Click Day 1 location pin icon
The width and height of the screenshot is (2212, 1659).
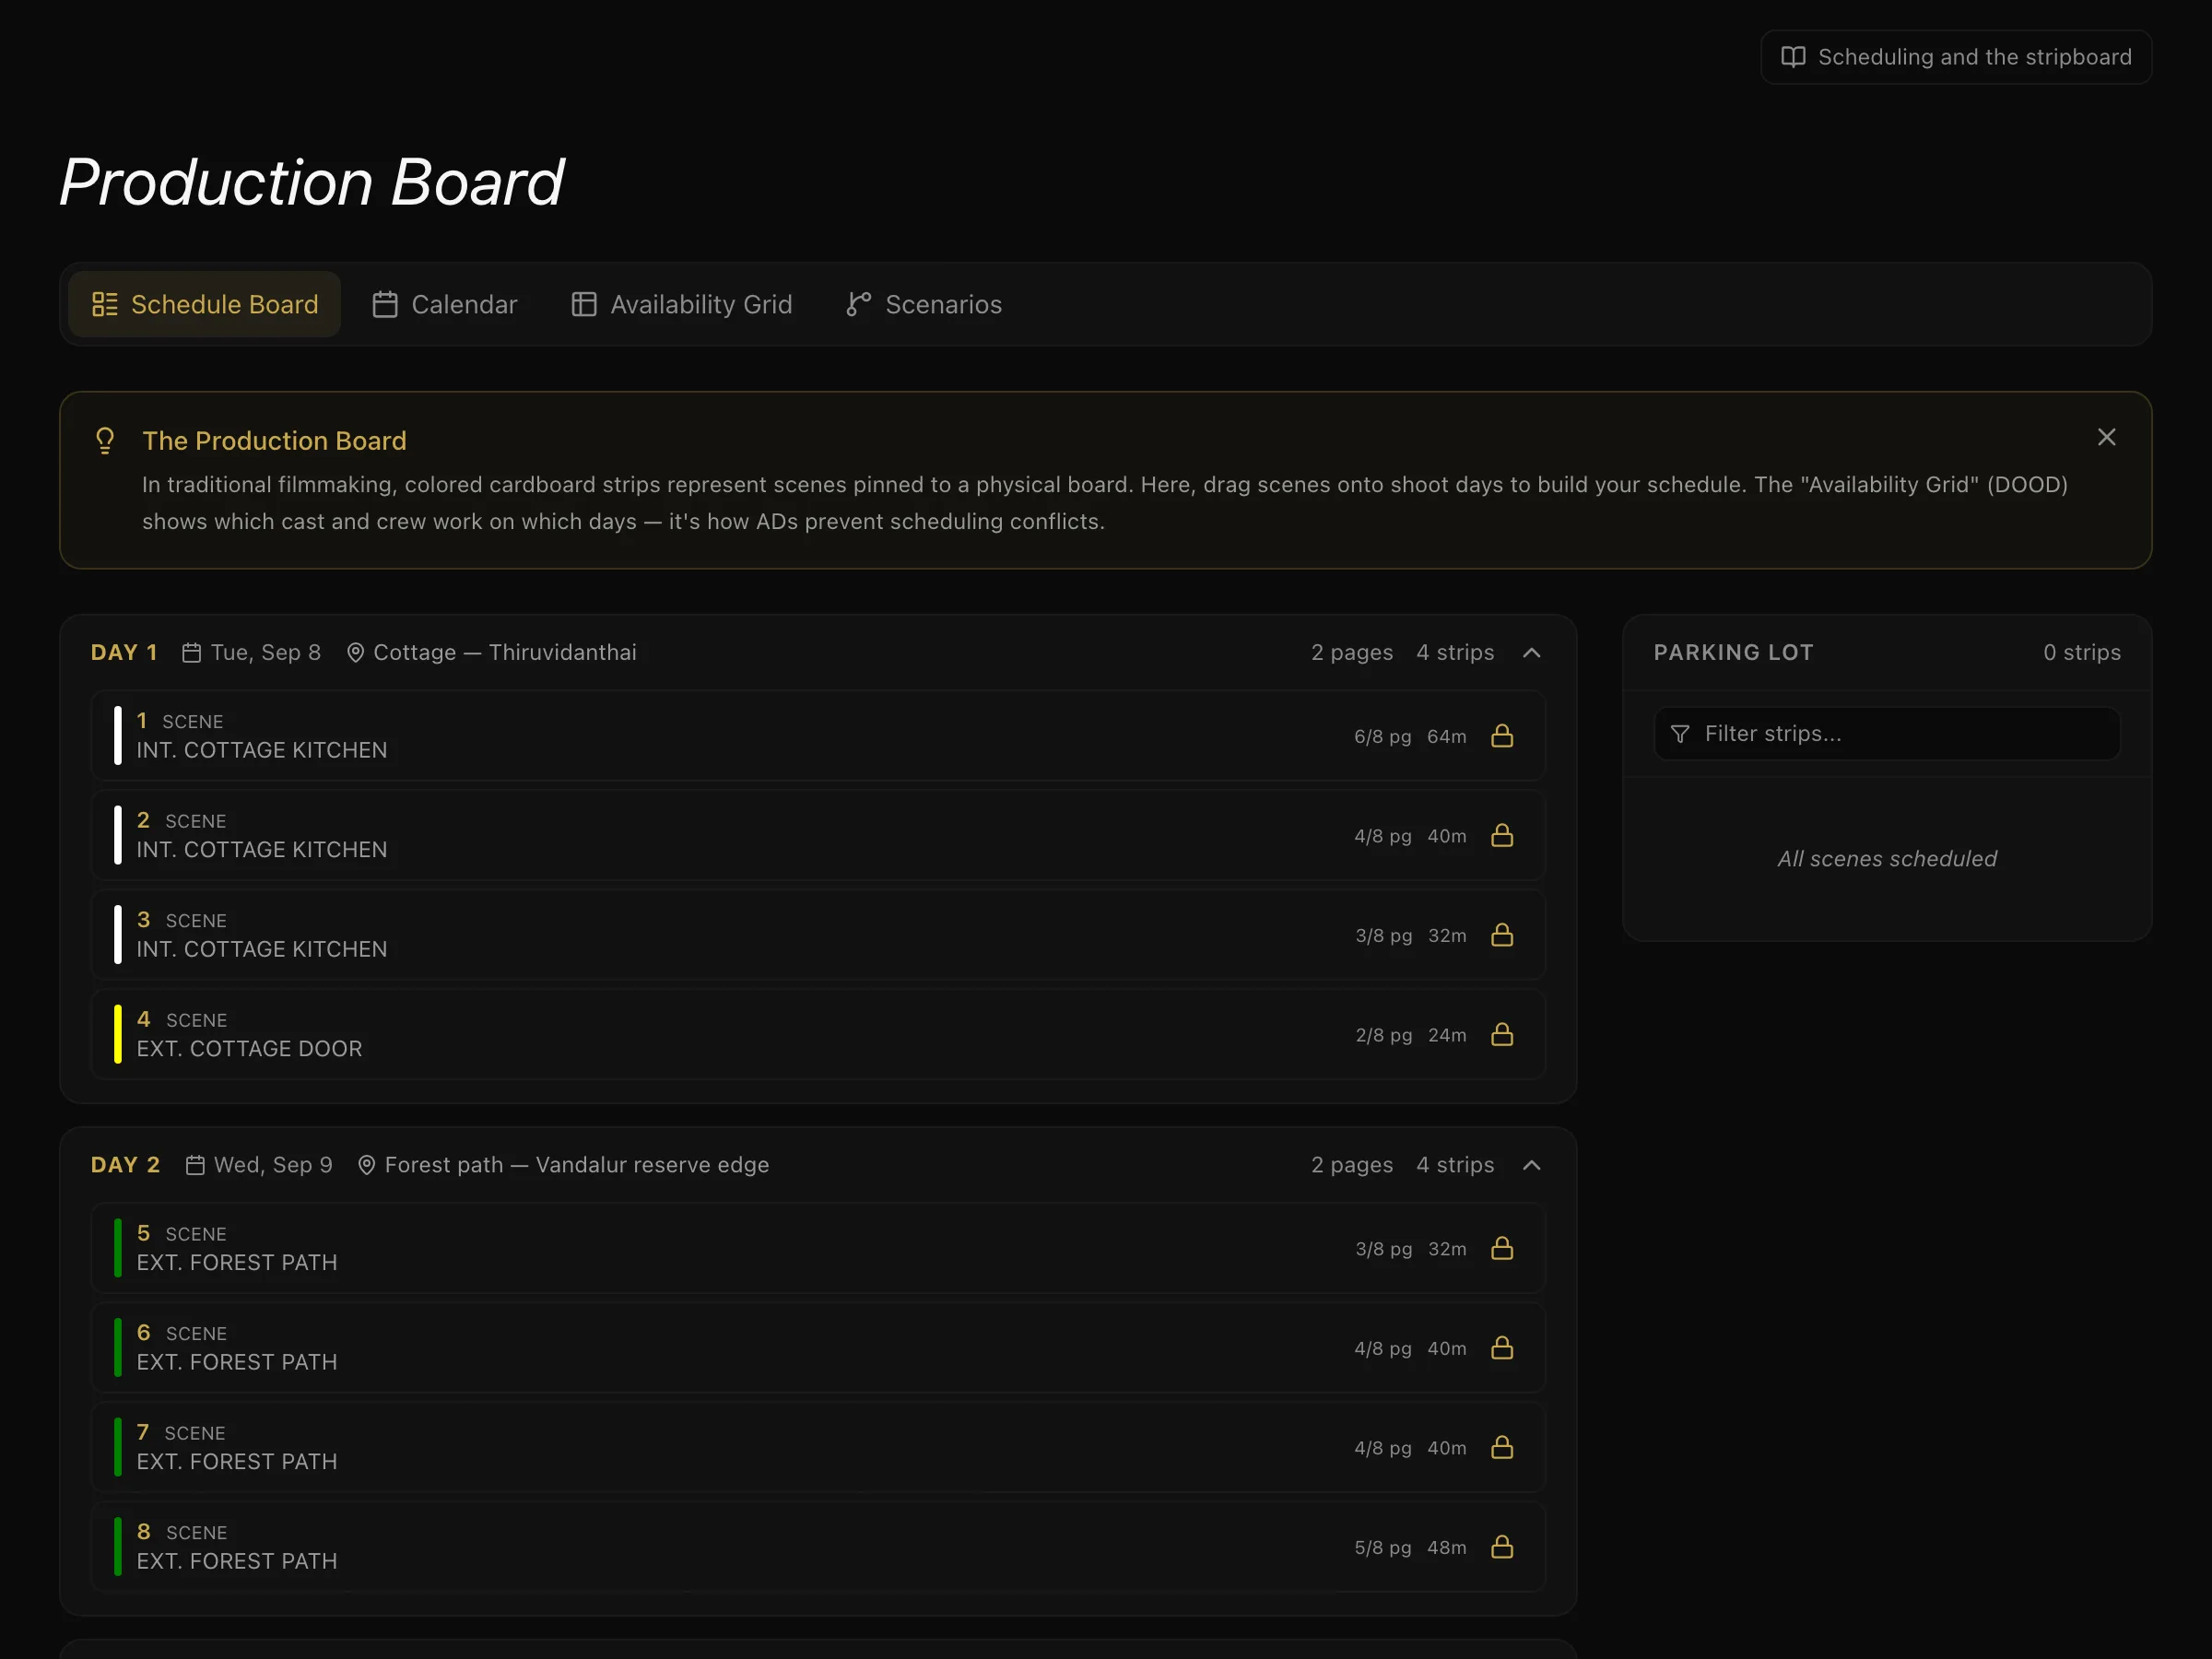[355, 653]
